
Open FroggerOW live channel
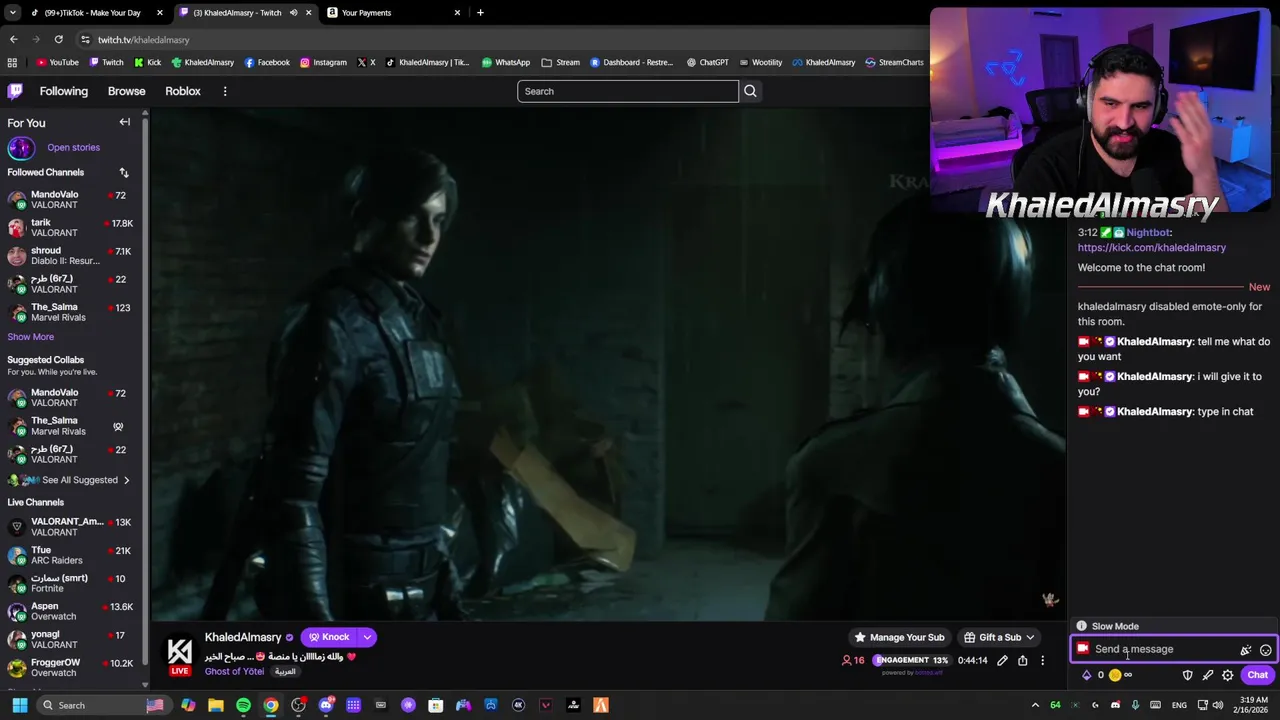pyautogui.click(x=70, y=667)
